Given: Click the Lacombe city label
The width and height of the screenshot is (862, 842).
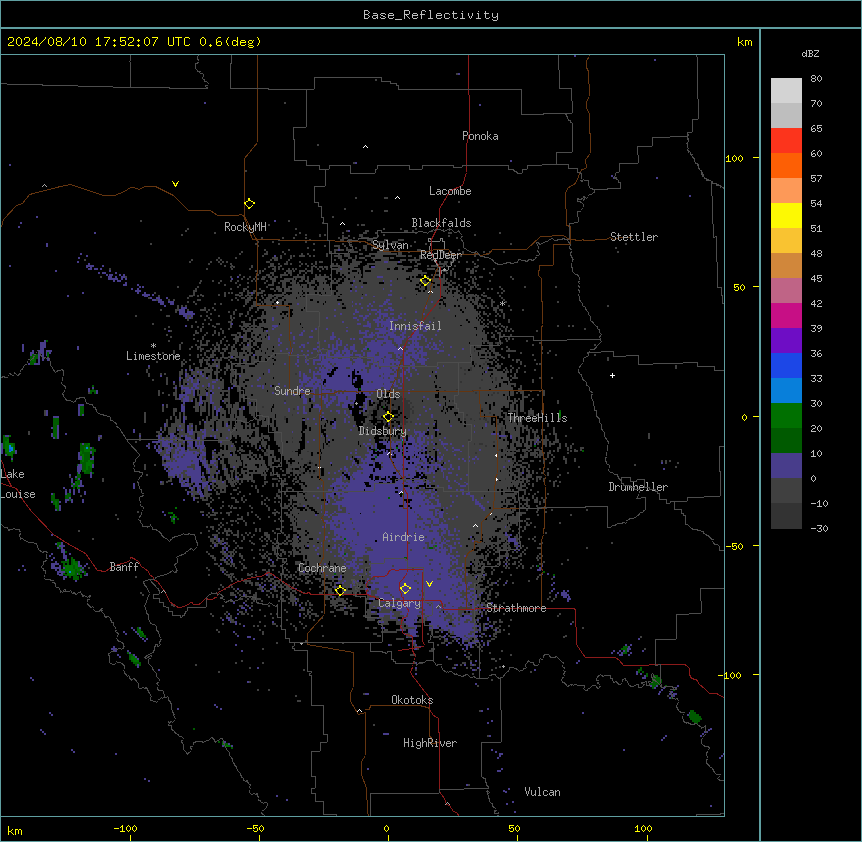Looking at the screenshot, I should pos(450,191).
